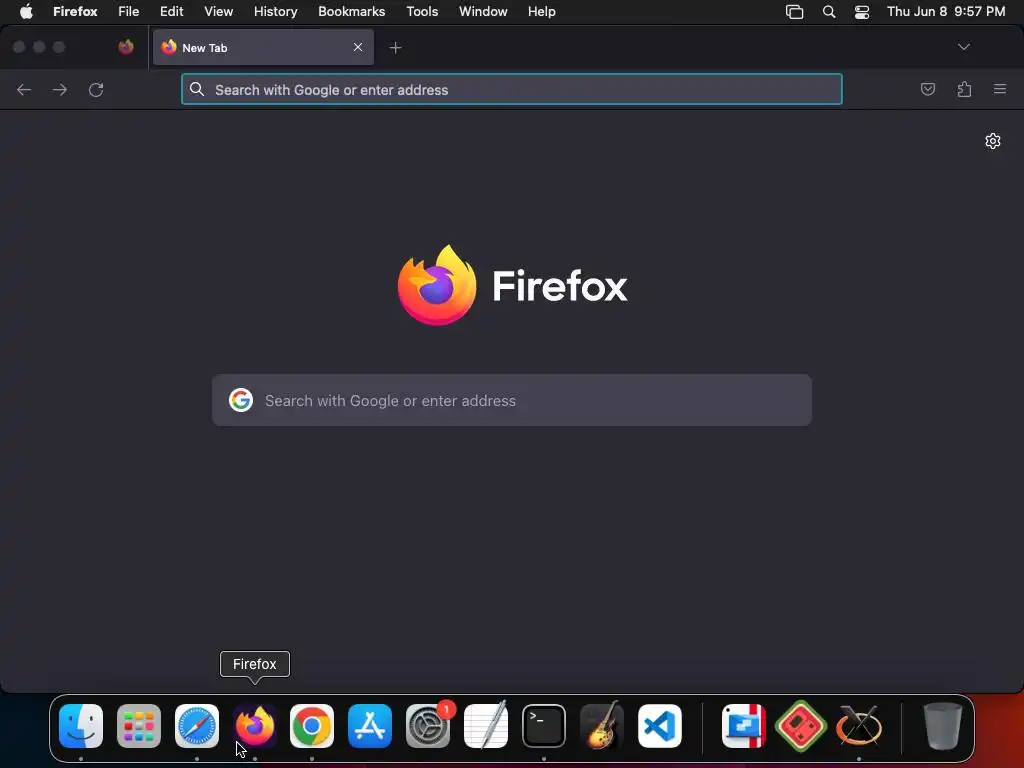This screenshot has width=1024, height=768.
Task: Open TextEdit from the dock
Action: click(x=486, y=726)
